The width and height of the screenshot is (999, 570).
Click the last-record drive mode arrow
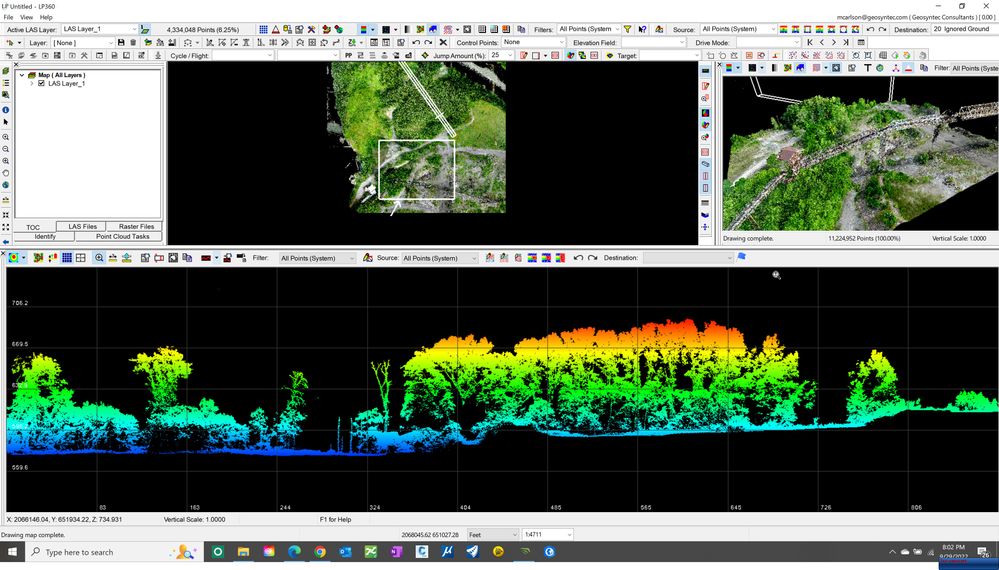coord(846,43)
